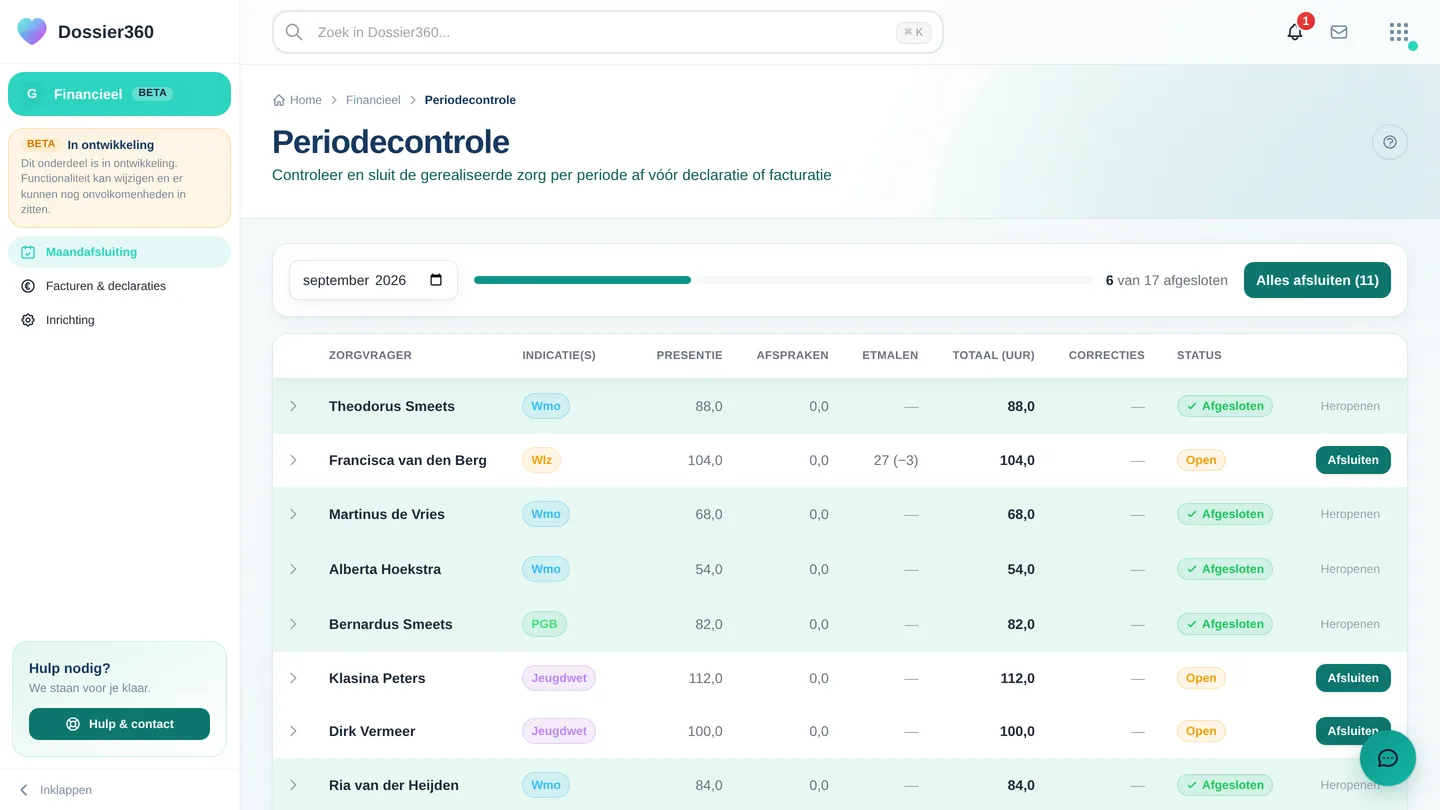The image size is (1440, 810).
Task: Click Alles afsluiten (11) button
Action: tap(1317, 280)
